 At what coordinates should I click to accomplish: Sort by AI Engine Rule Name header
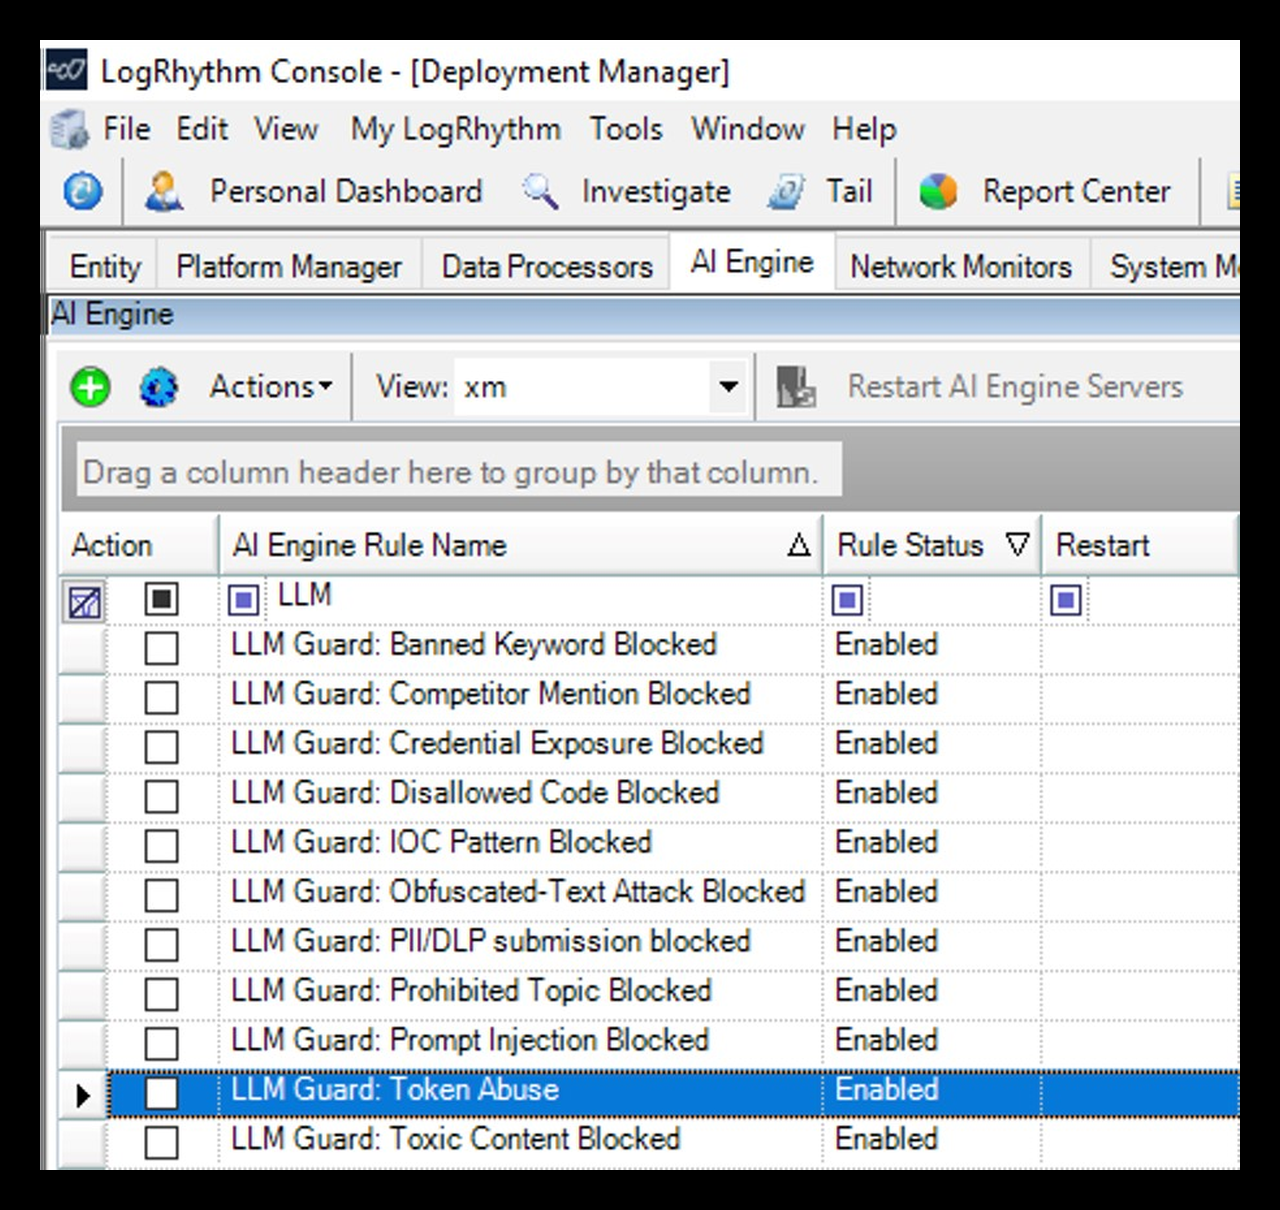520,545
